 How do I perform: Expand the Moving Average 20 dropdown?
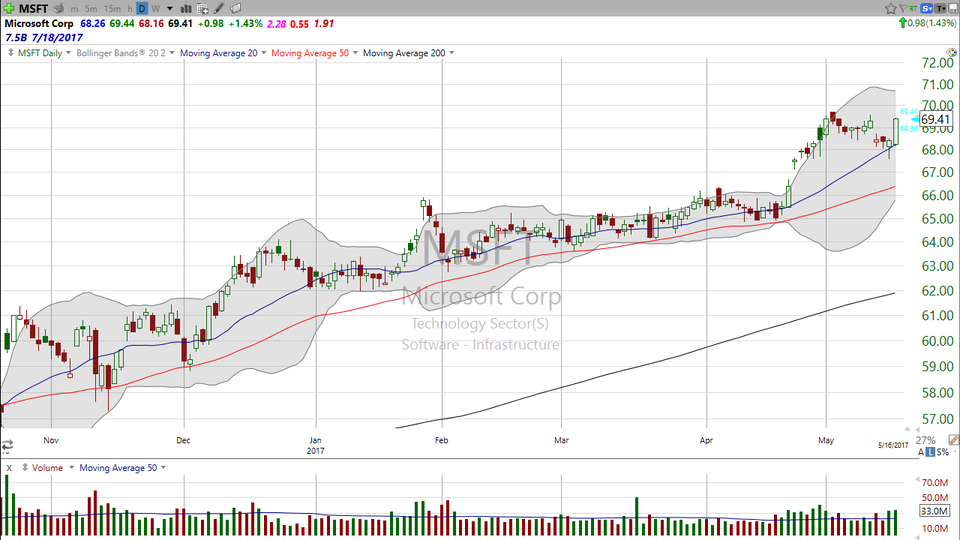point(264,53)
